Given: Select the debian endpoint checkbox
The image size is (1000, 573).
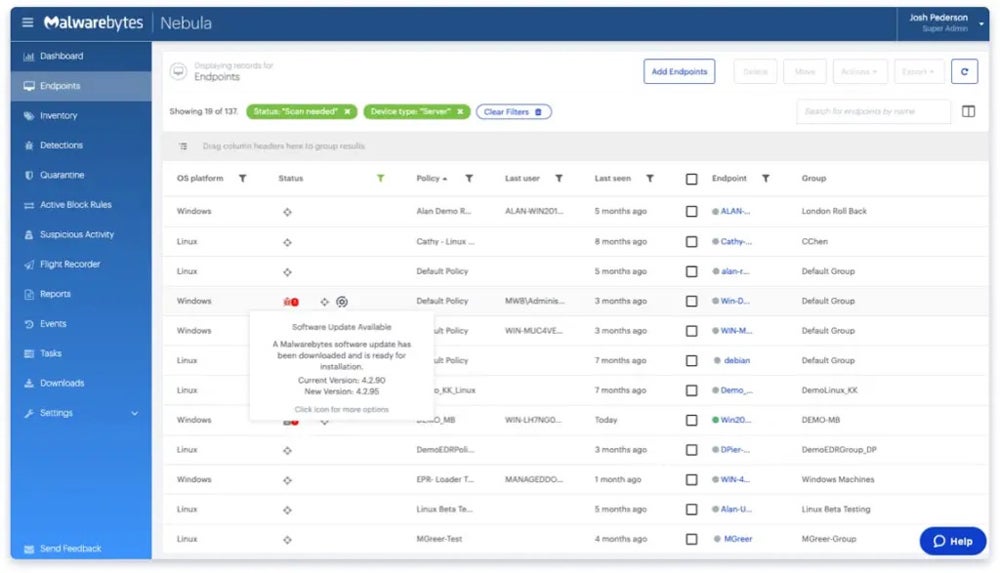Looking at the screenshot, I should 691,361.
